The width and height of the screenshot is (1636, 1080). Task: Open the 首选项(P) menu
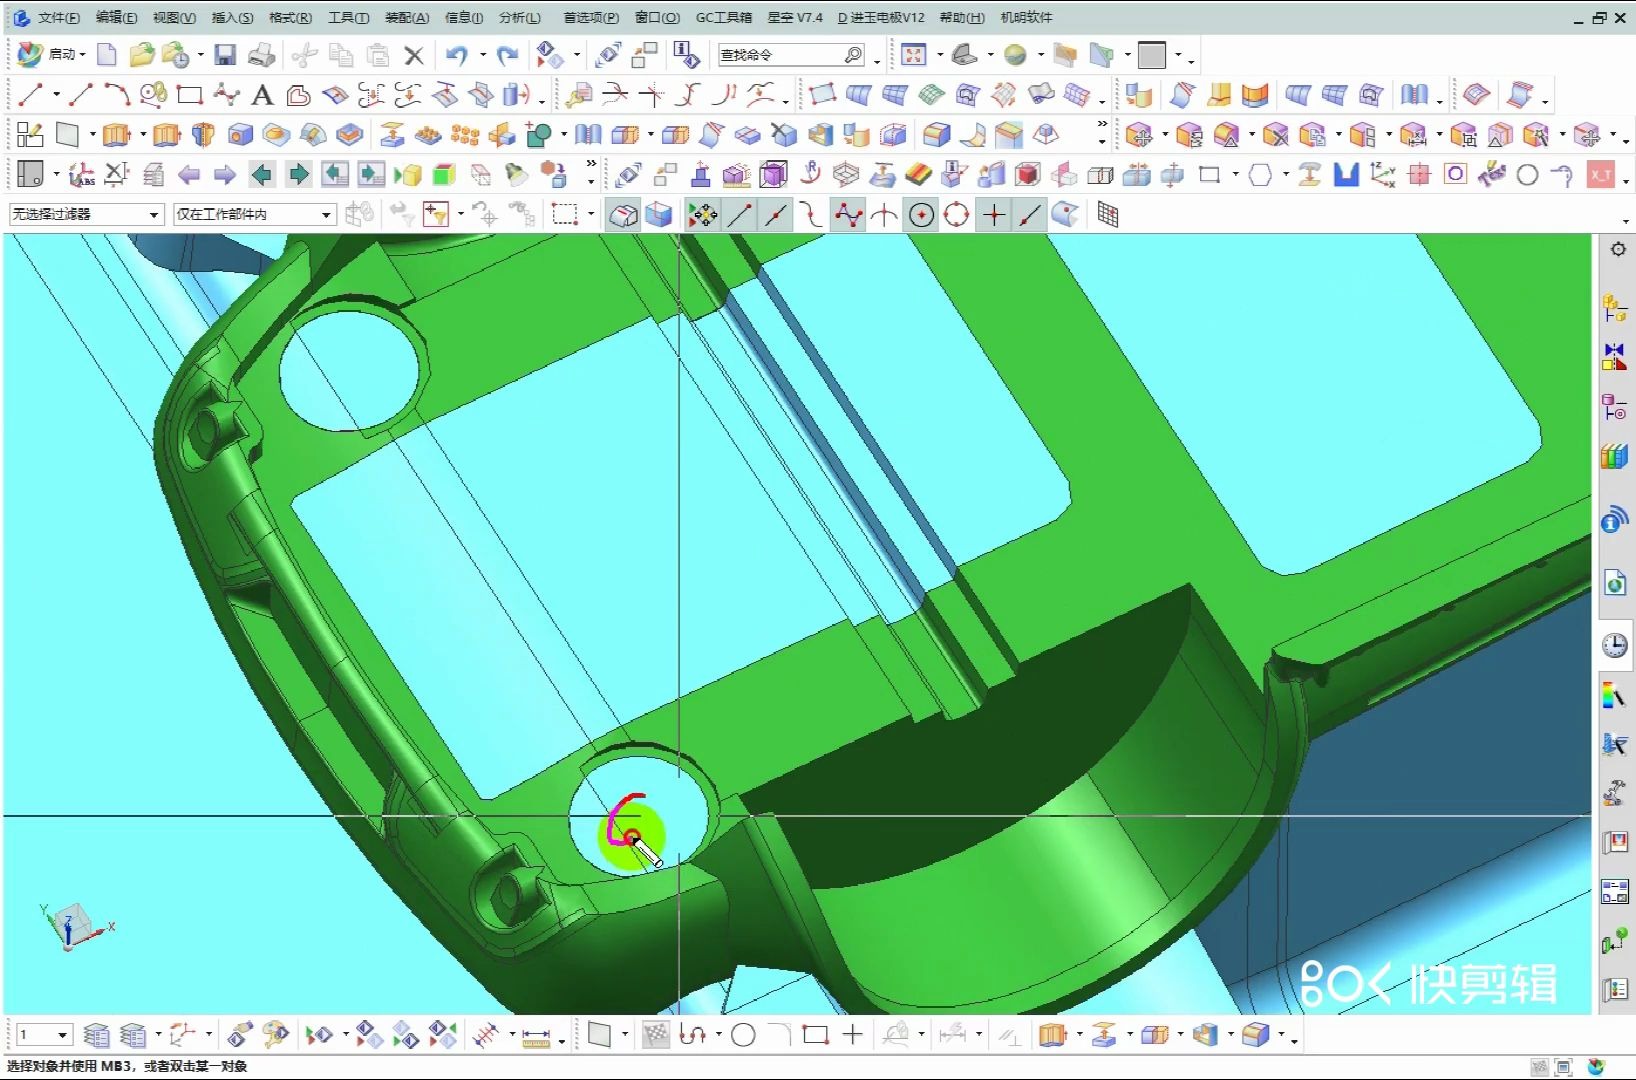pos(591,17)
